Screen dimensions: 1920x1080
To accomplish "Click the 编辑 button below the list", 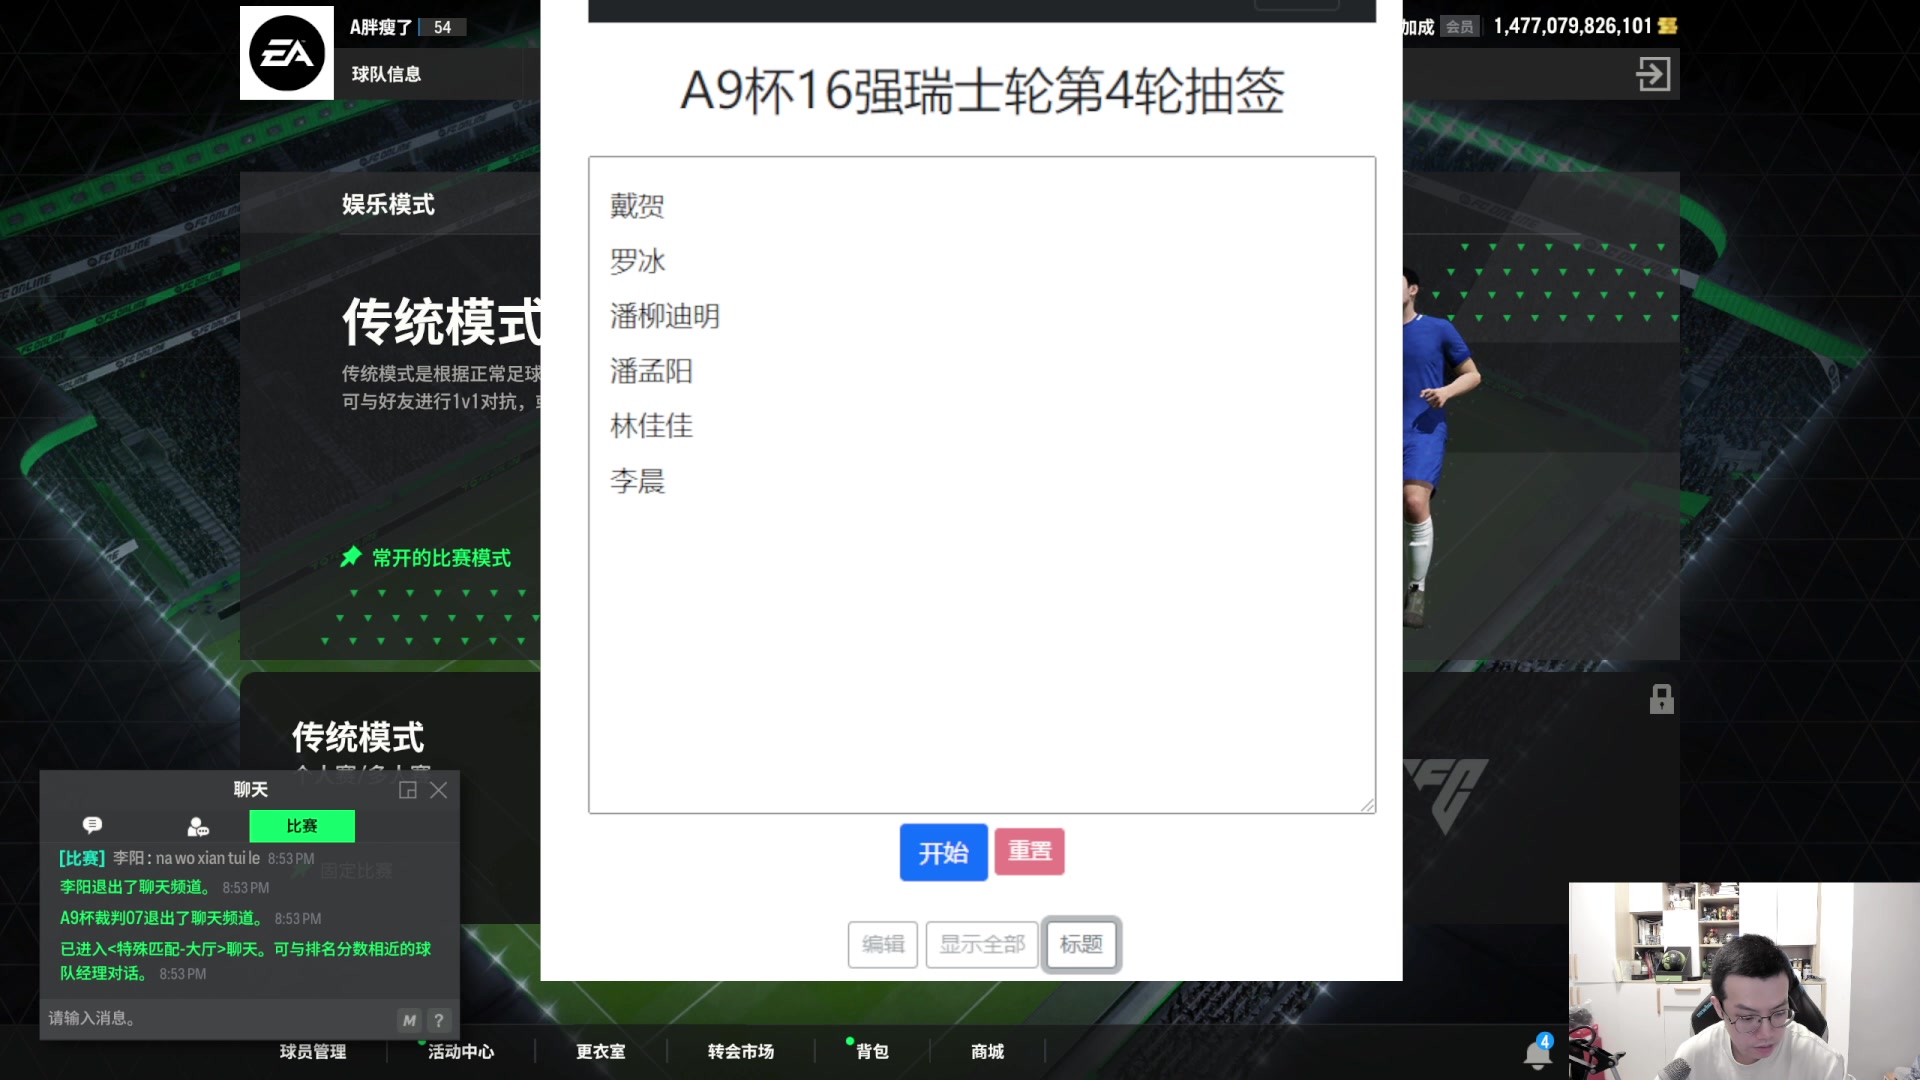I will 883,944.
